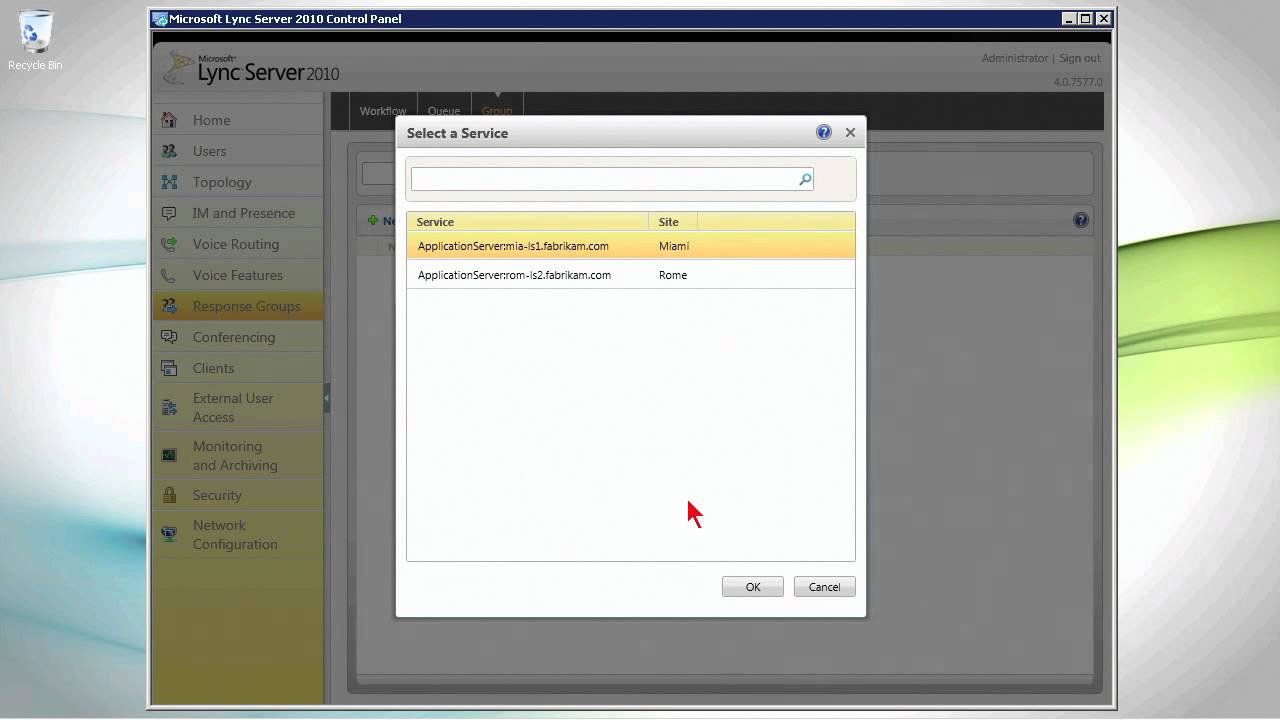
Task: Click the Users sidebar icon
Action: tap(170, 151)
